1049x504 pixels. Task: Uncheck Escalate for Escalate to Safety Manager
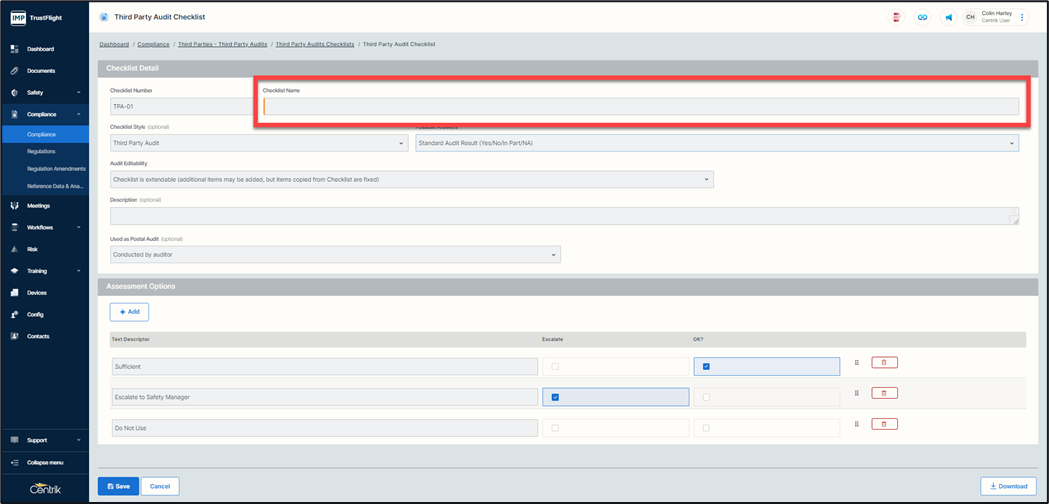click(x=555, y=397)
